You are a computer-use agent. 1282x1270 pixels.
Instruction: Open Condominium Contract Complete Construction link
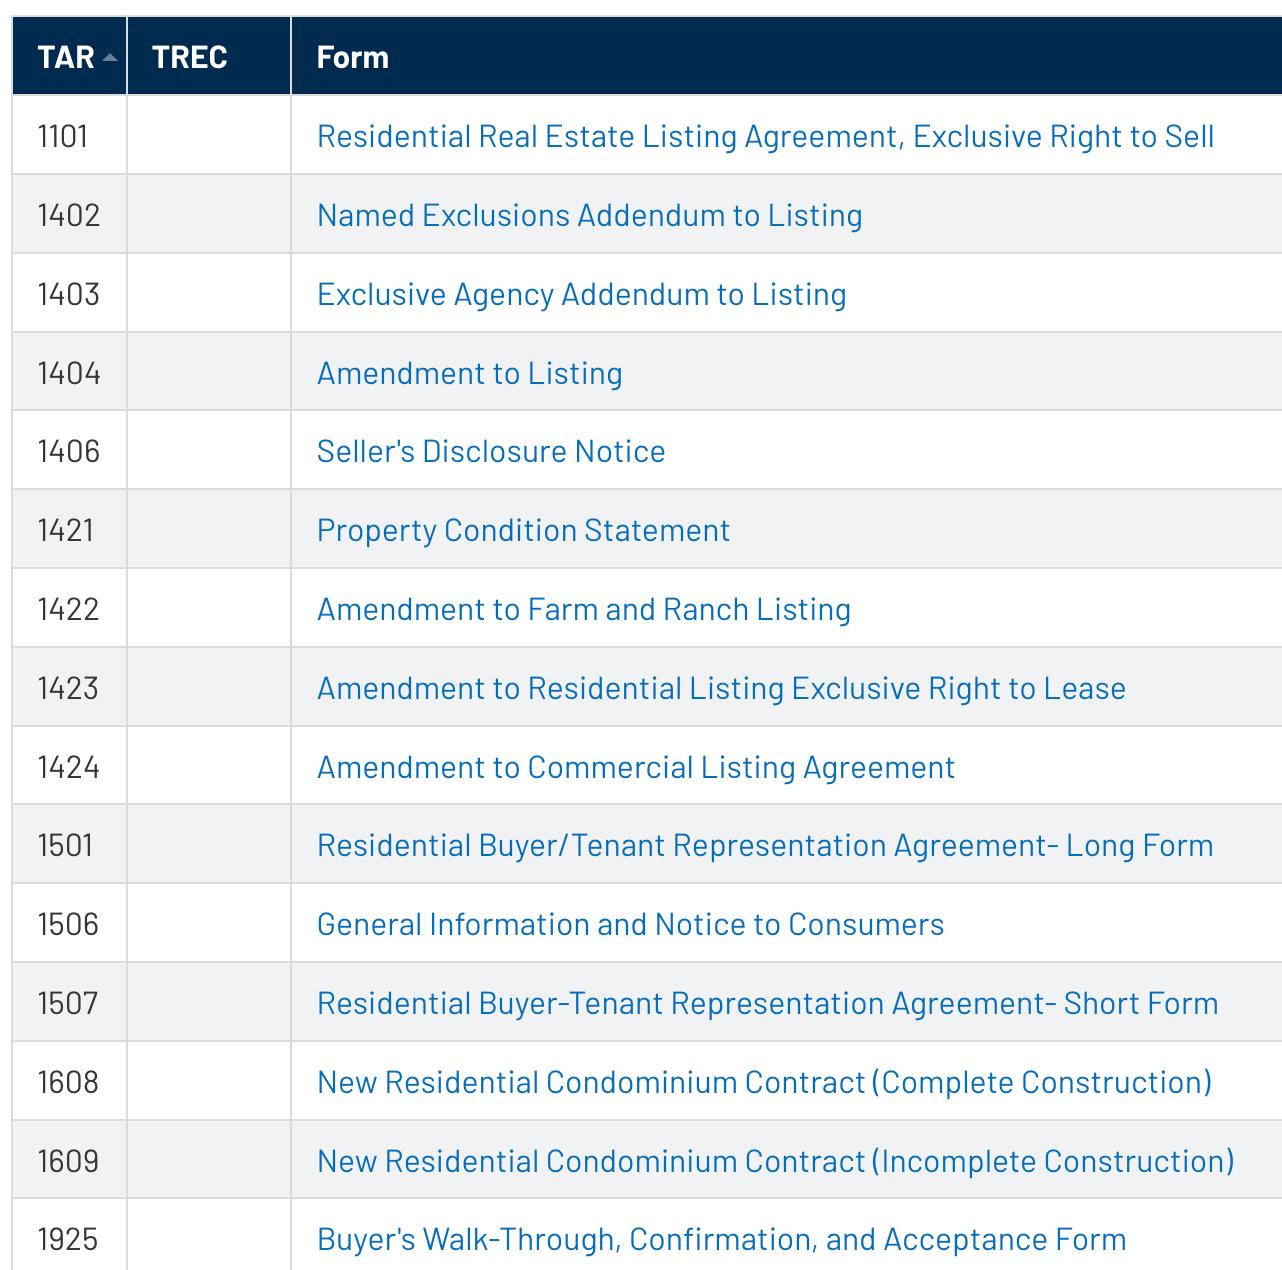pos(764,1082)
